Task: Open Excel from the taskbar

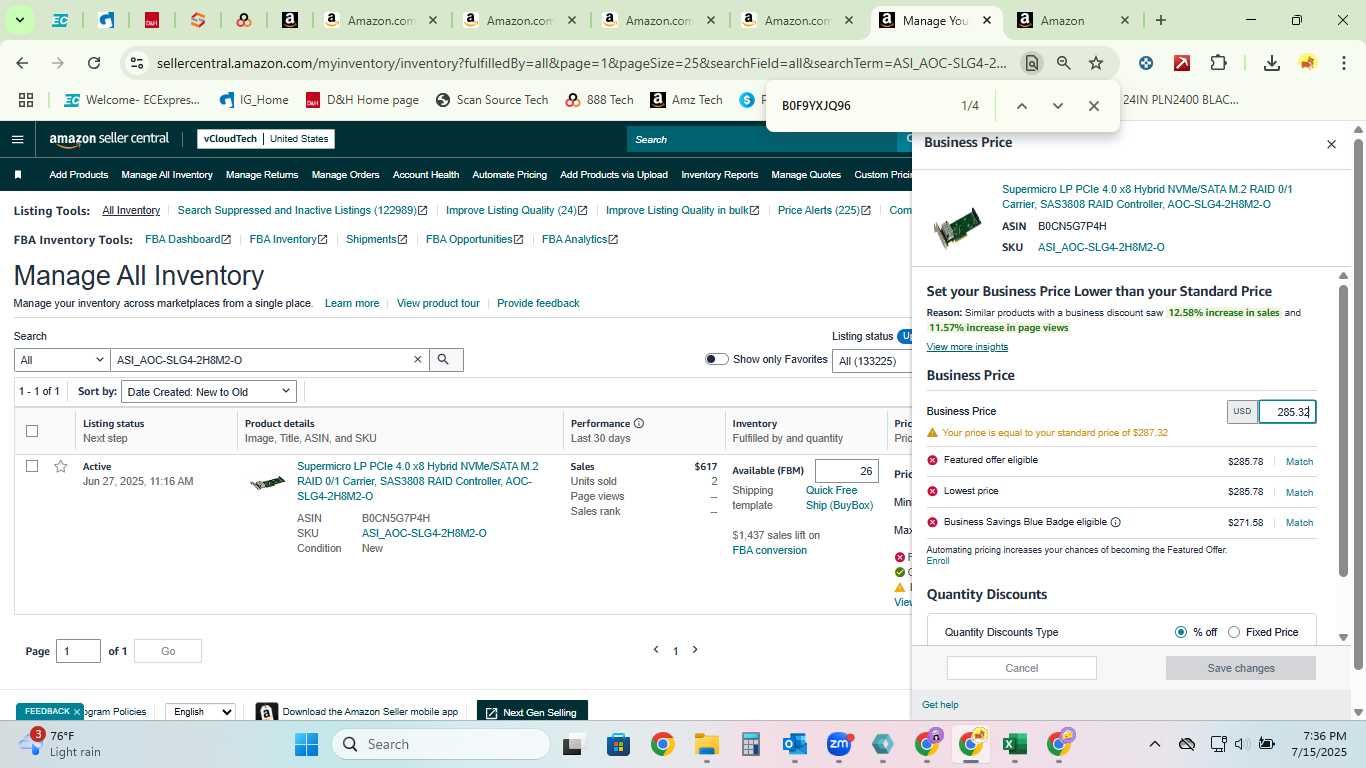Action: tap(1014, 744)
